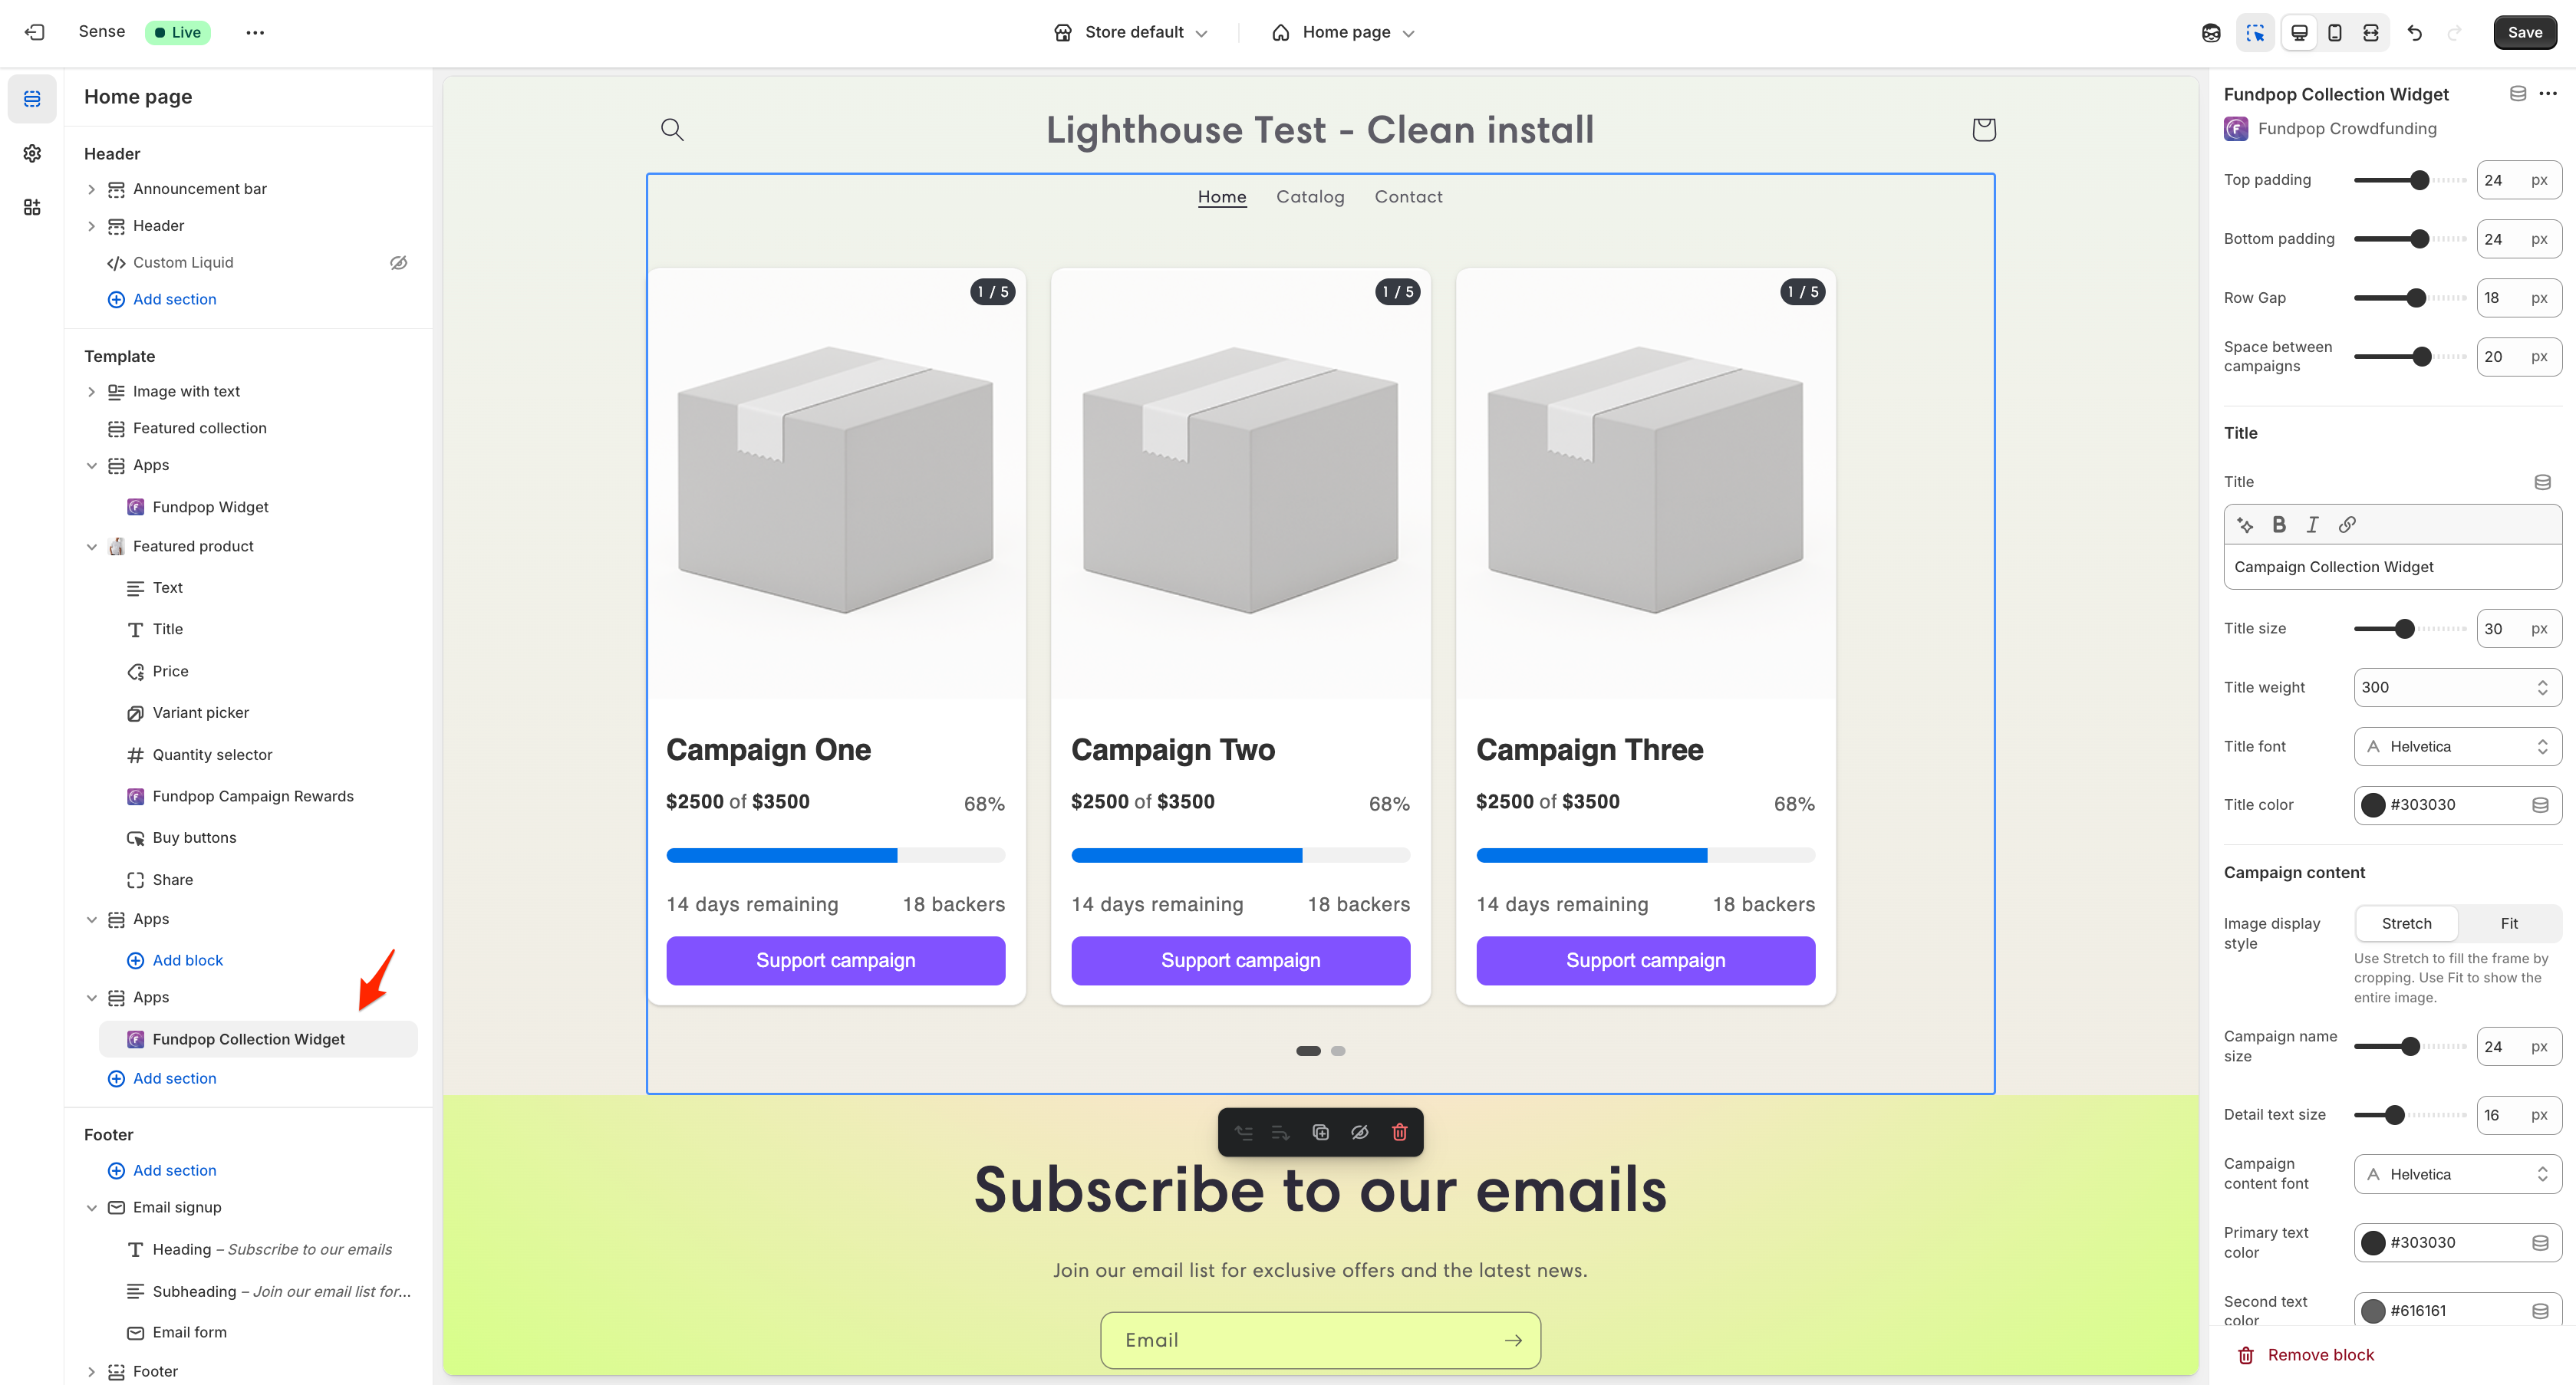Screen dimensions: 2576x1385
Task: Open the Store default dropdown
Action: [x=1130, y=32]
